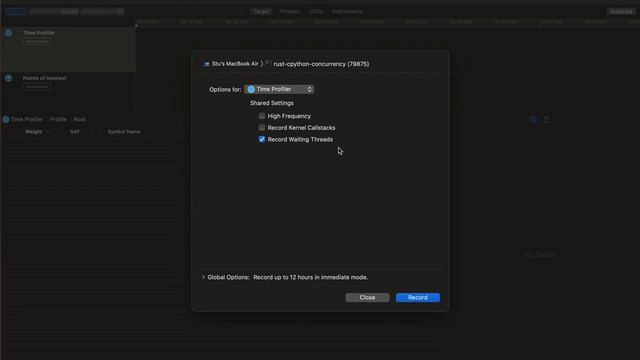
Task: Click the Record button in the dialog
Action: pyautogui.click(x=418, y=298)
